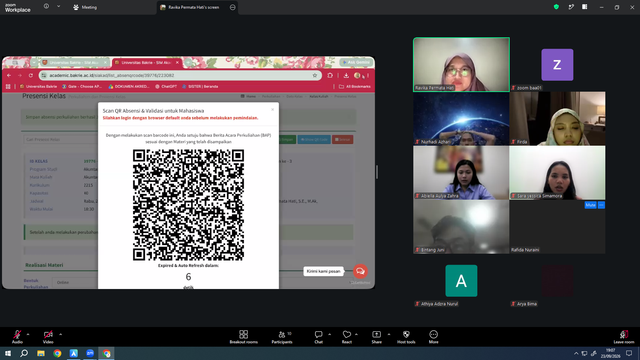Open Windows search in the taskbar

click(24, 353)
